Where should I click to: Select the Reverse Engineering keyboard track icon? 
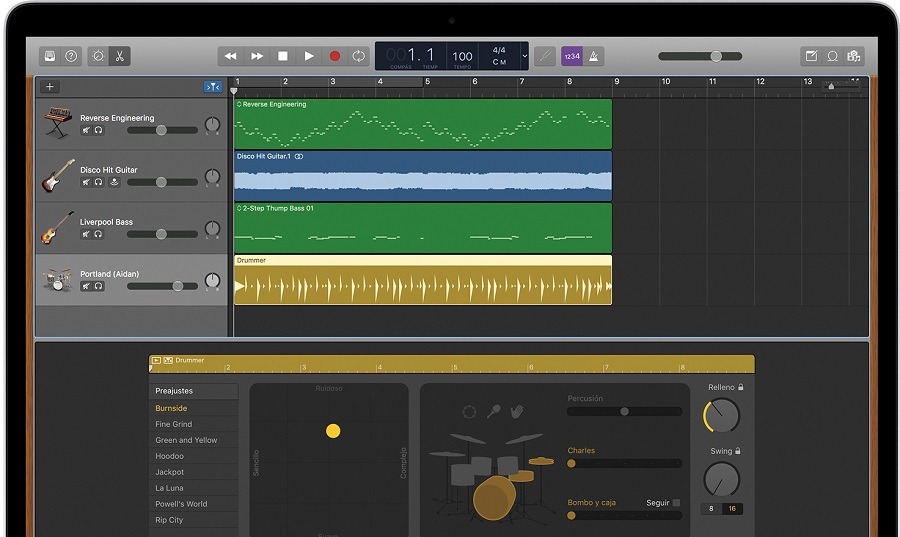[57, 122]
